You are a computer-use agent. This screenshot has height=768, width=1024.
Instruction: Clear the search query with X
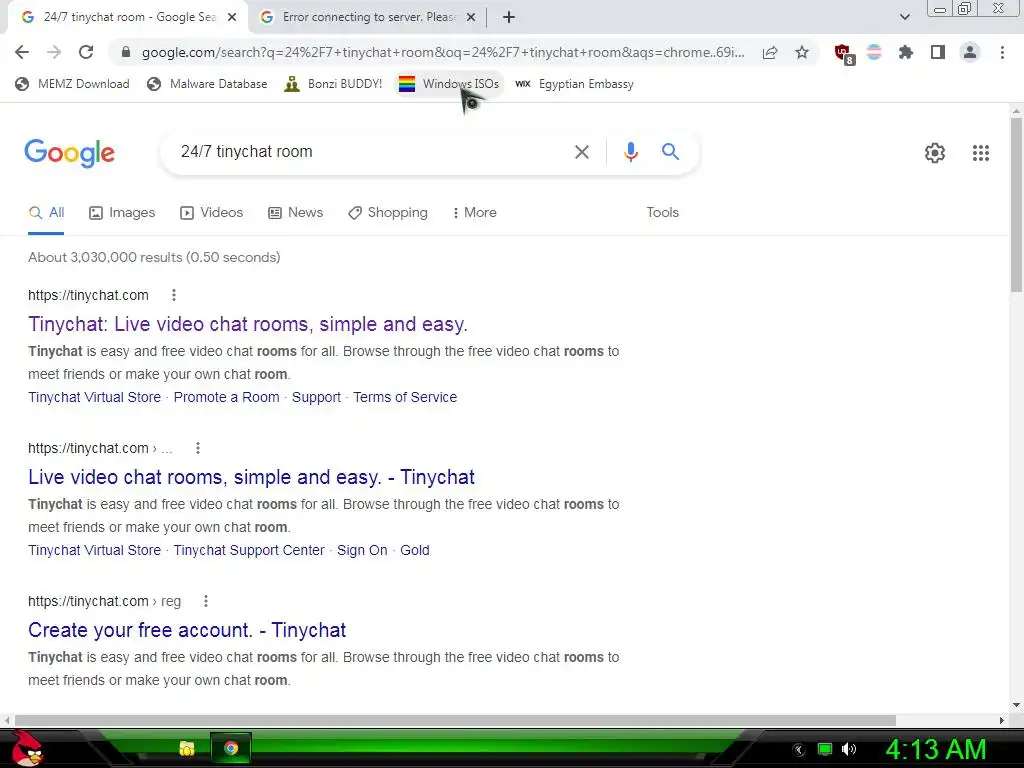(581, 152)
